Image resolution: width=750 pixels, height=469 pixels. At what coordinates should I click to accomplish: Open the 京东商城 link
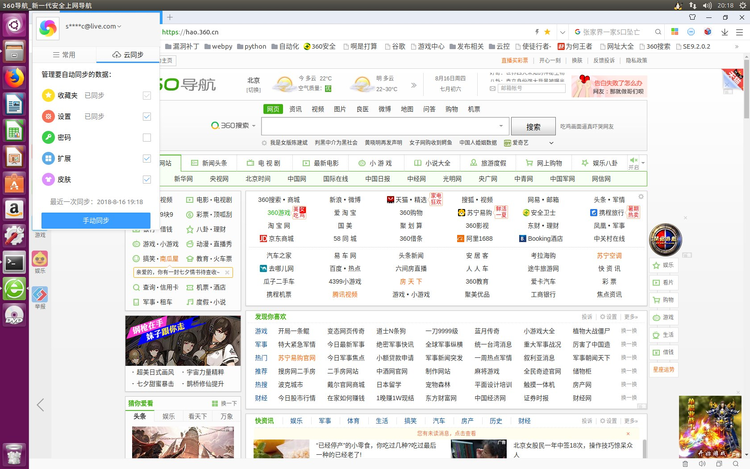[276, 239]
